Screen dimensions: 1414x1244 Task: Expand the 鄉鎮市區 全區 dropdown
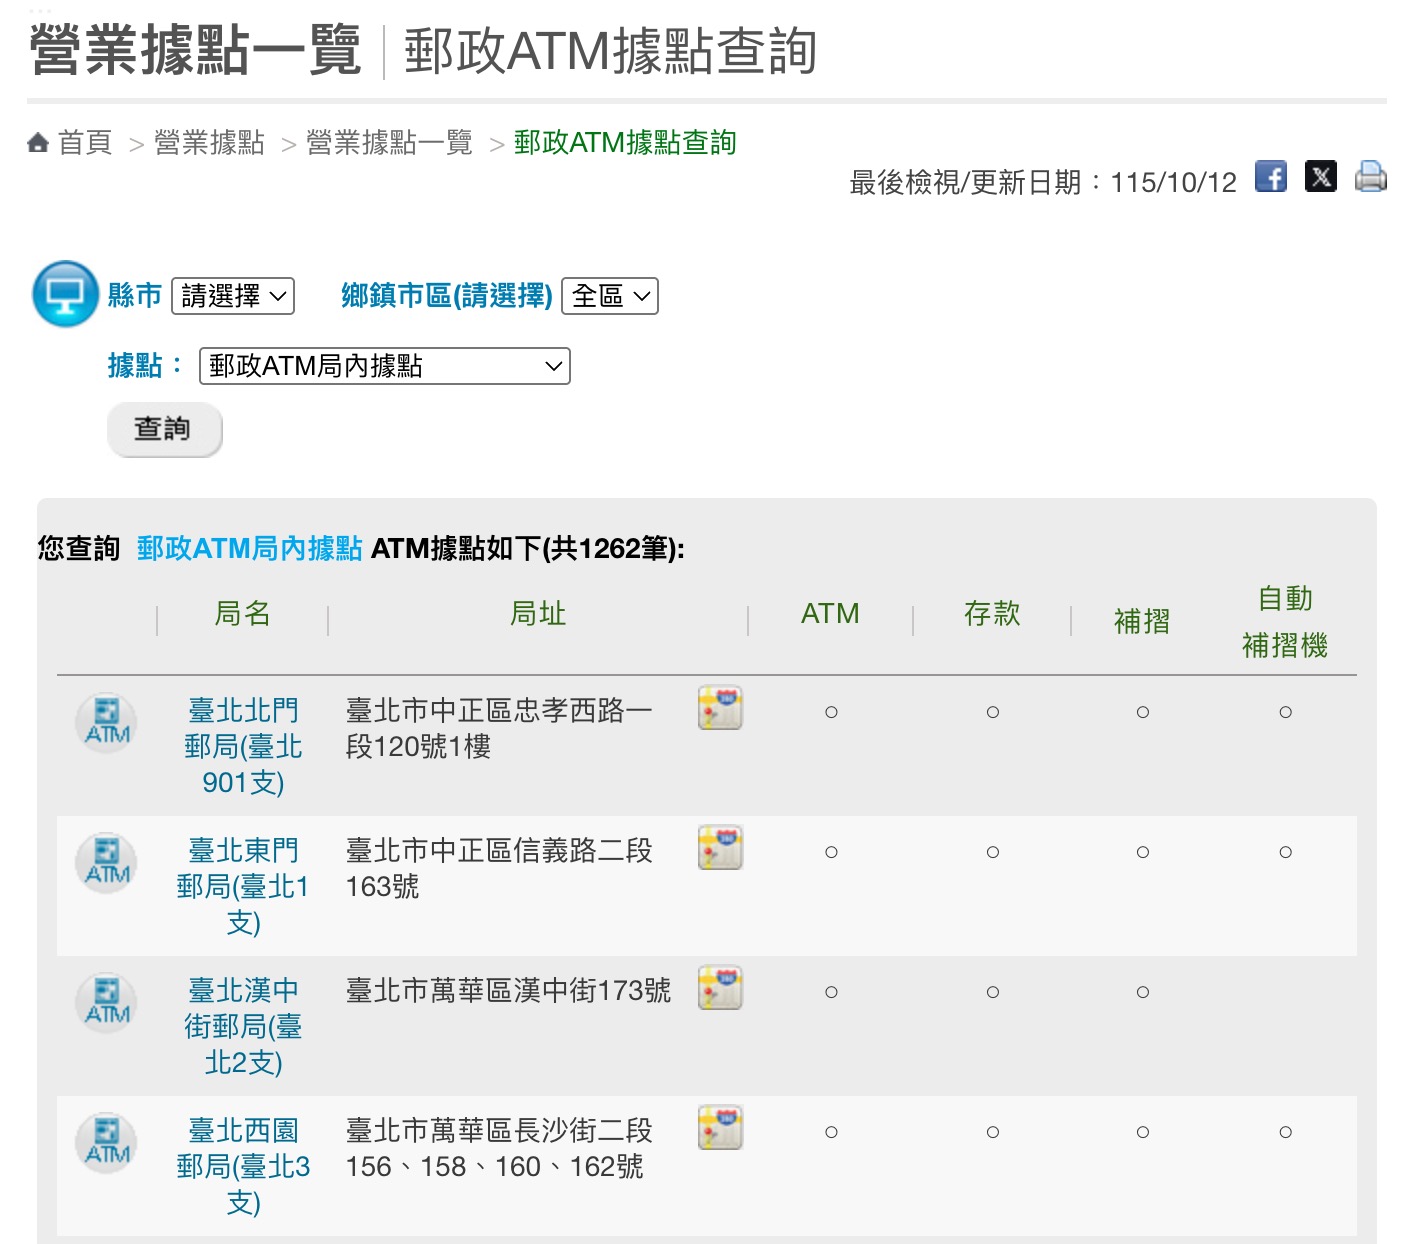click(x=610, y=296)
